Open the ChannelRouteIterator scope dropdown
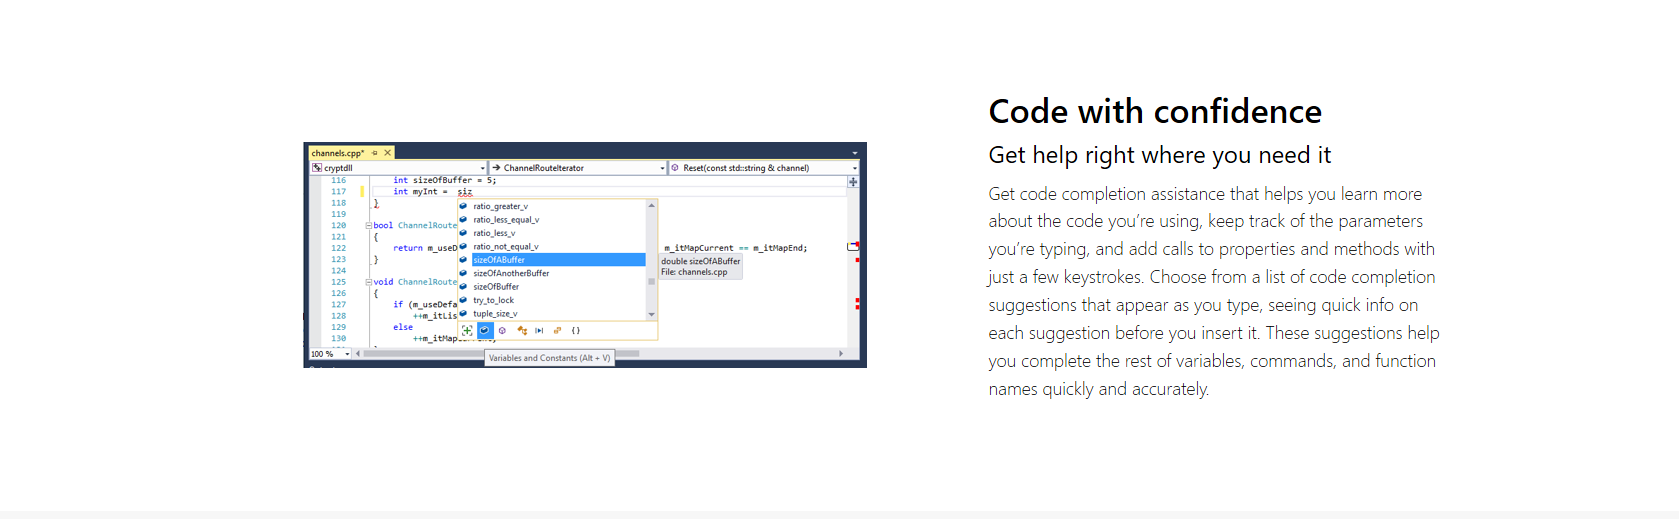The image size is (1679, 519). point(577,168)
